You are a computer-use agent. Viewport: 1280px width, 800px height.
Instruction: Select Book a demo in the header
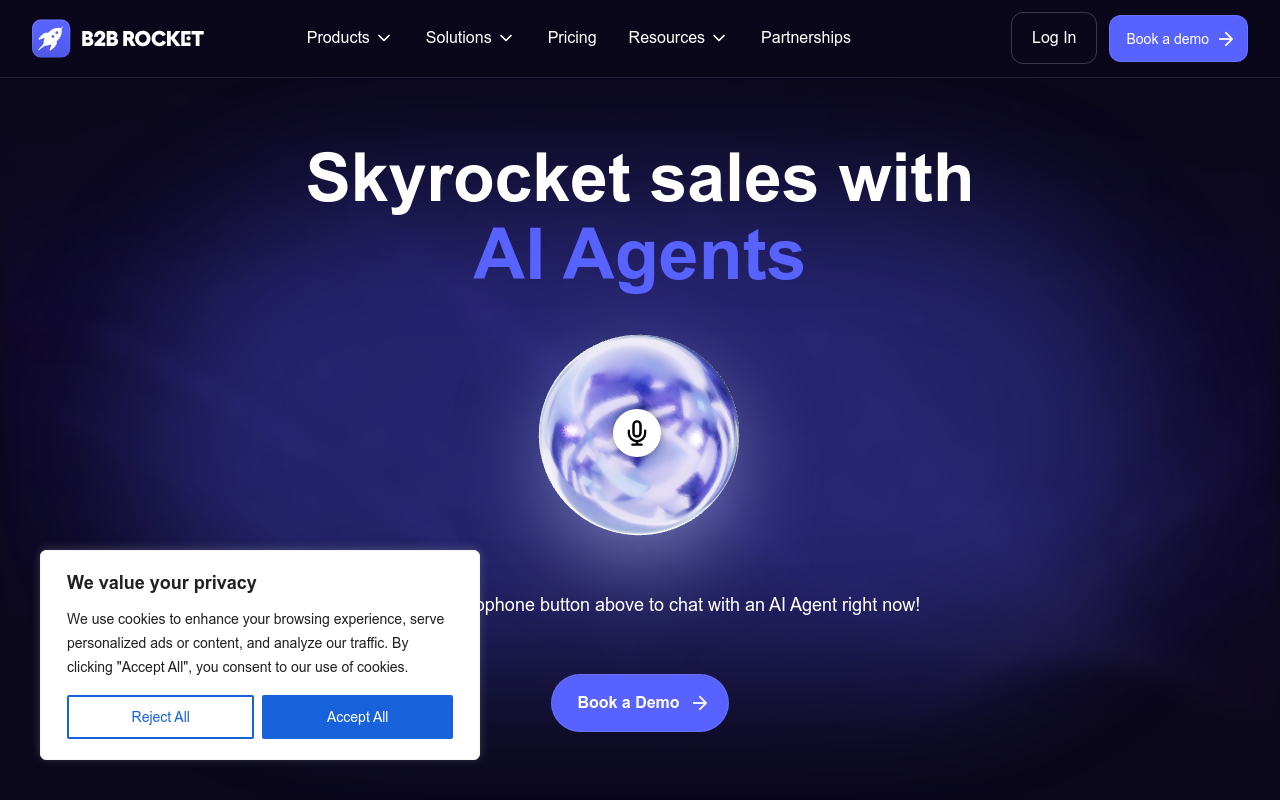[x=1178, y=38]
